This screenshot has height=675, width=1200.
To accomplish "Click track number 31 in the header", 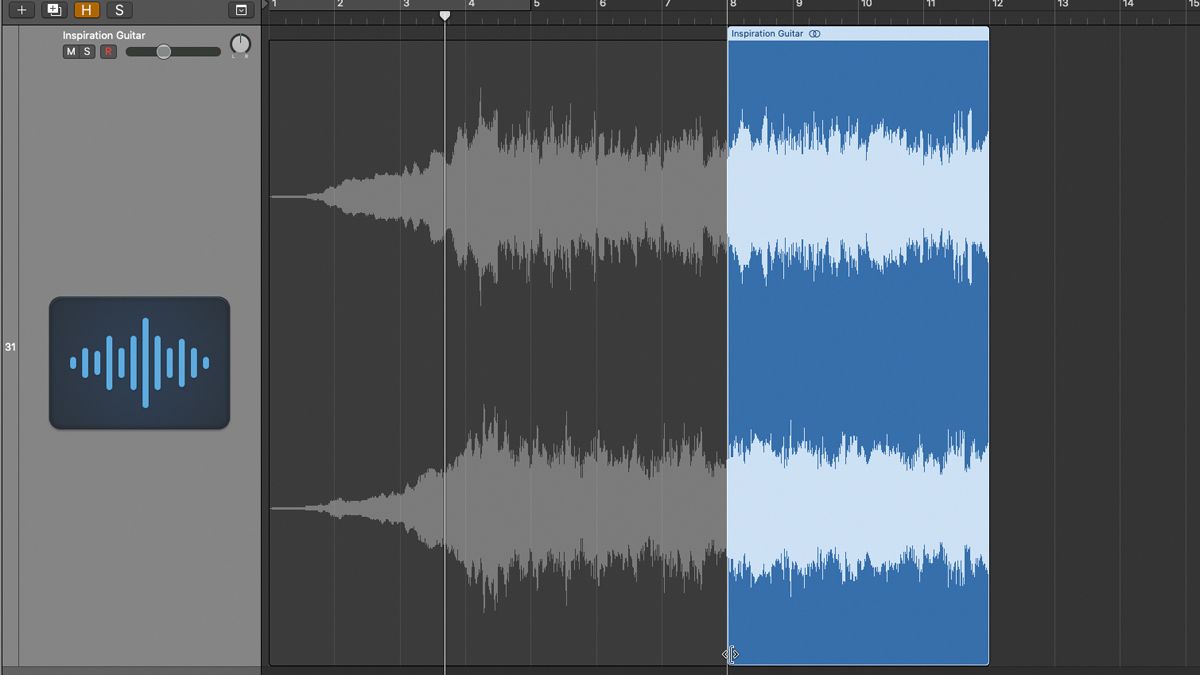I will point(11,347).
